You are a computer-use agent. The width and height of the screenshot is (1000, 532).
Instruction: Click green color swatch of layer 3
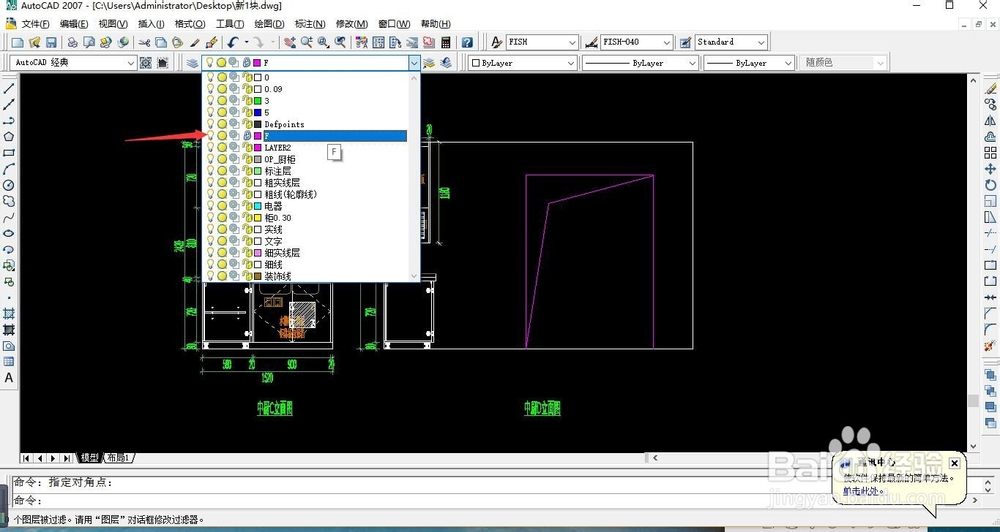[x=258, y=101]
